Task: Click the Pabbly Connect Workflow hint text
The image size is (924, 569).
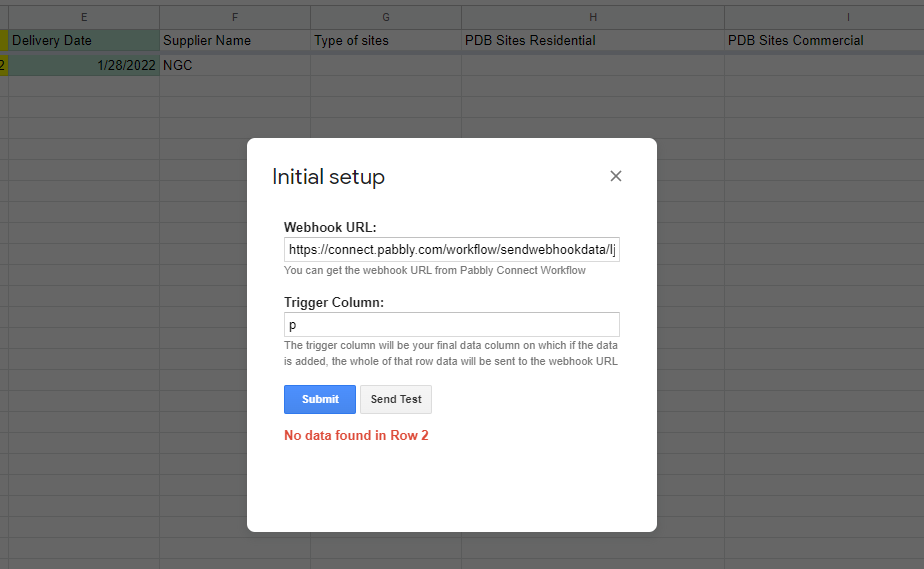Action: tap(435, 270)
